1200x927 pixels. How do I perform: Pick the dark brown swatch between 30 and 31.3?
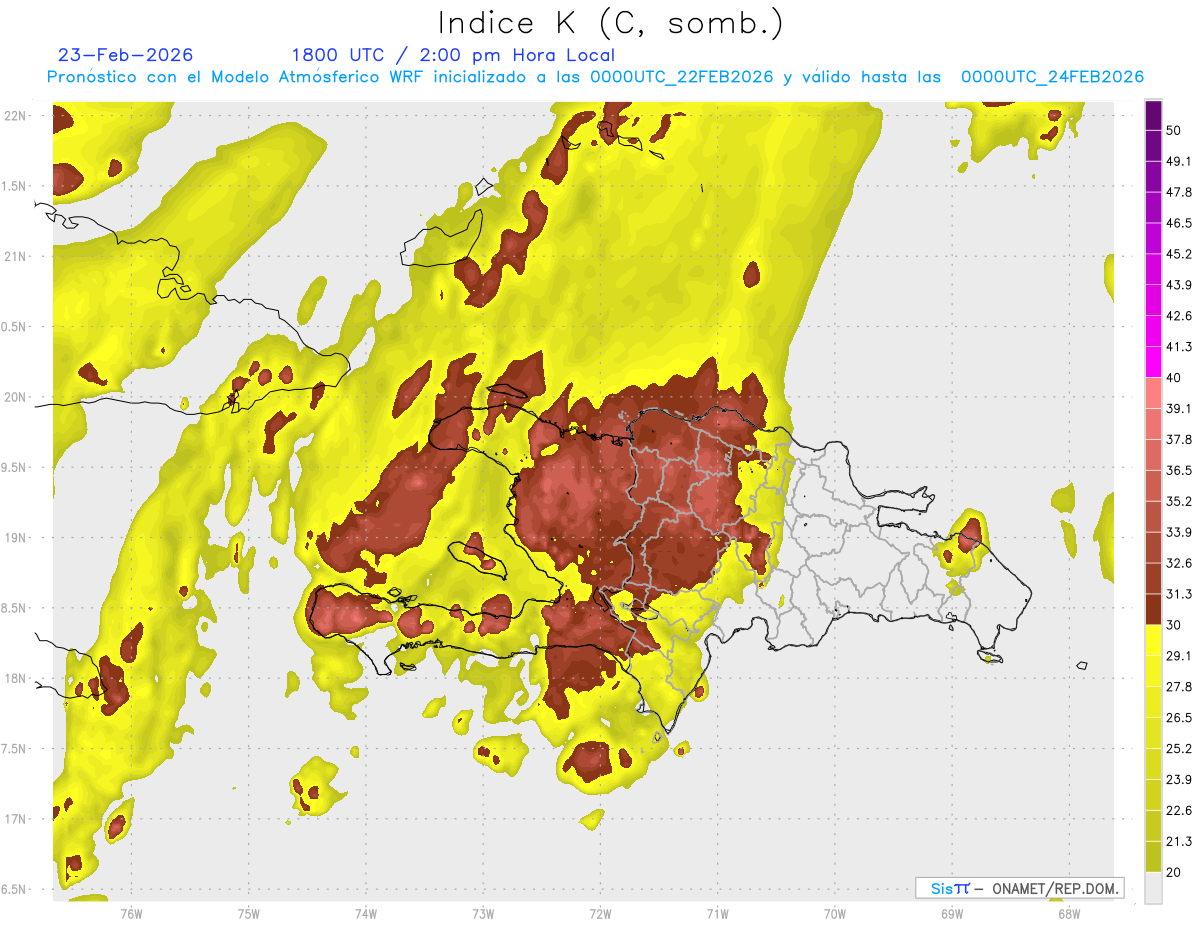click(1154, 609)
